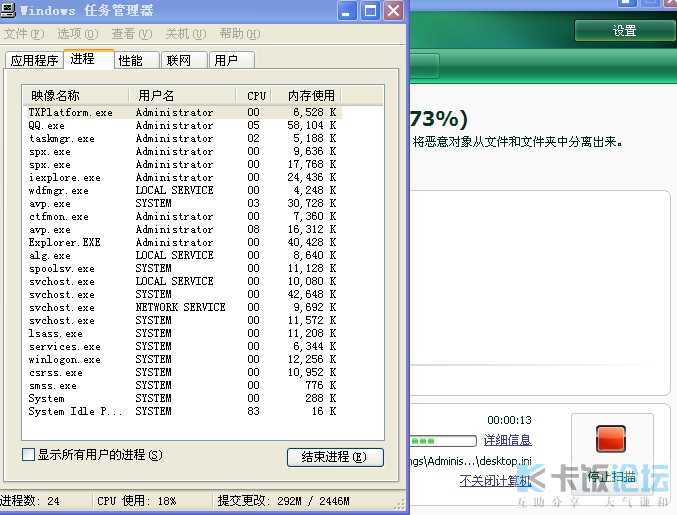Select the smss.exe process
This screenshot has height=515, width=677.
point(182,385)
